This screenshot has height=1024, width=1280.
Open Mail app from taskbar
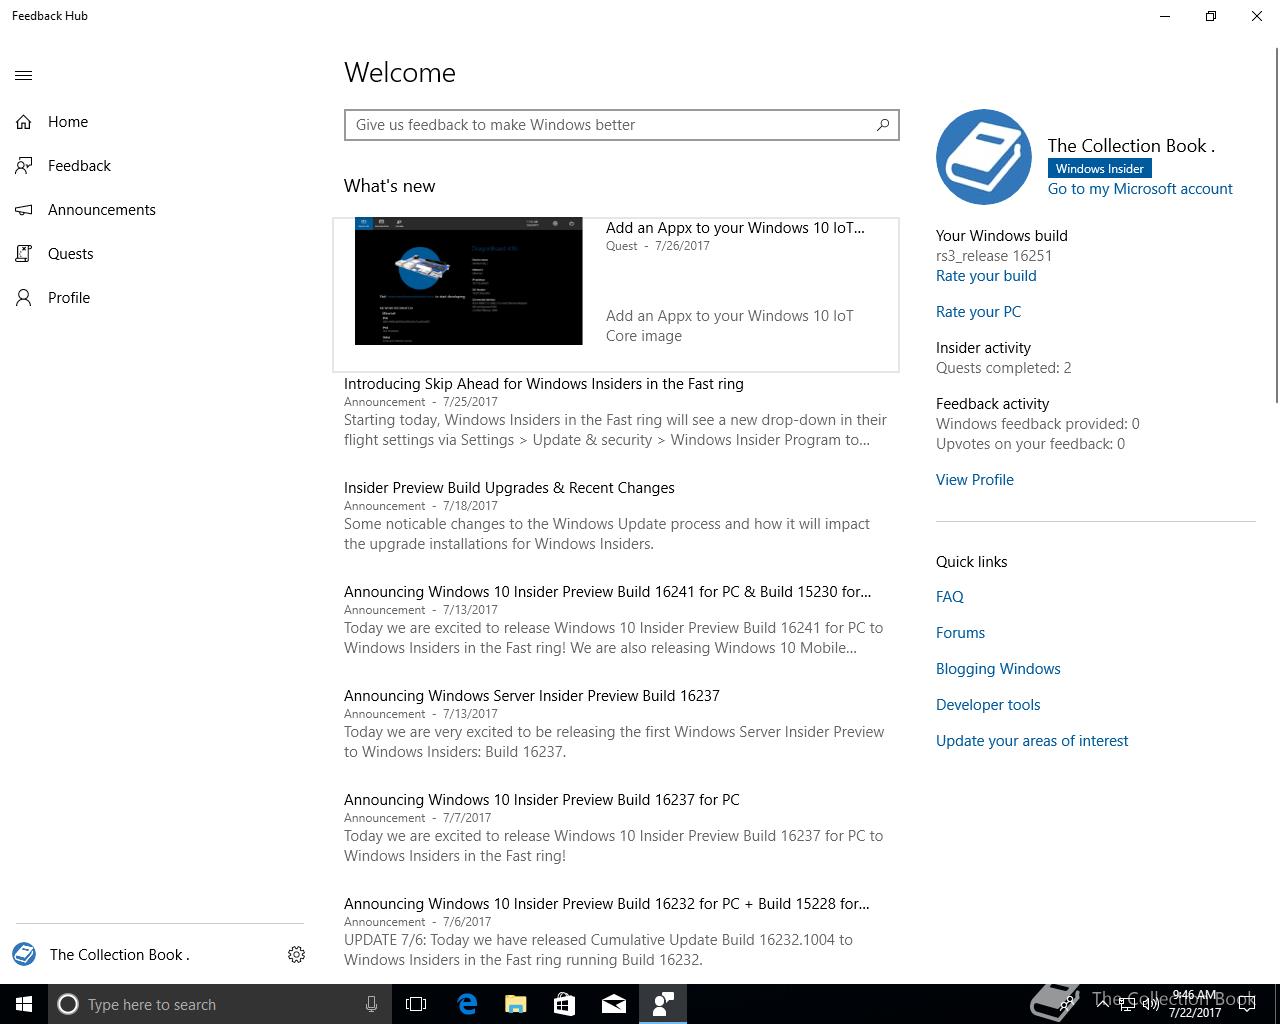614,1004
